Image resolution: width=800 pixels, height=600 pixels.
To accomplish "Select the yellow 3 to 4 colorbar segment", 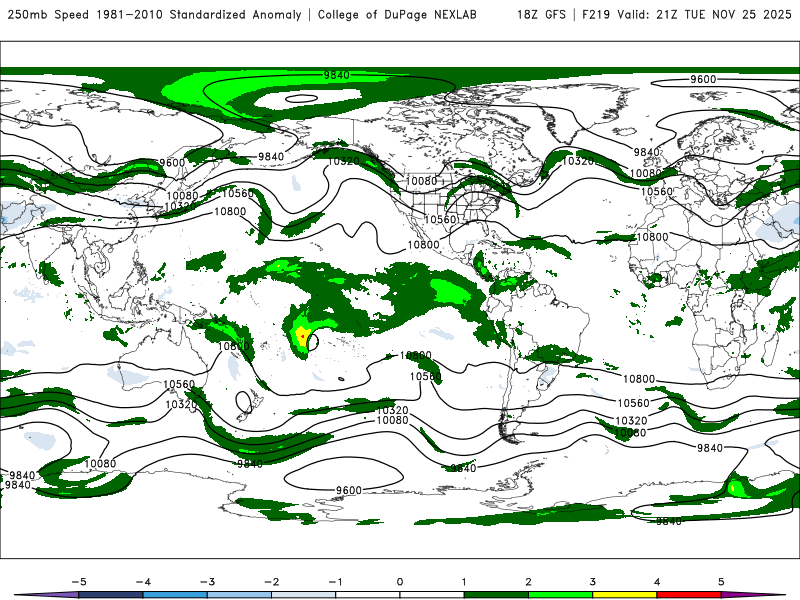I will point(625,595).
